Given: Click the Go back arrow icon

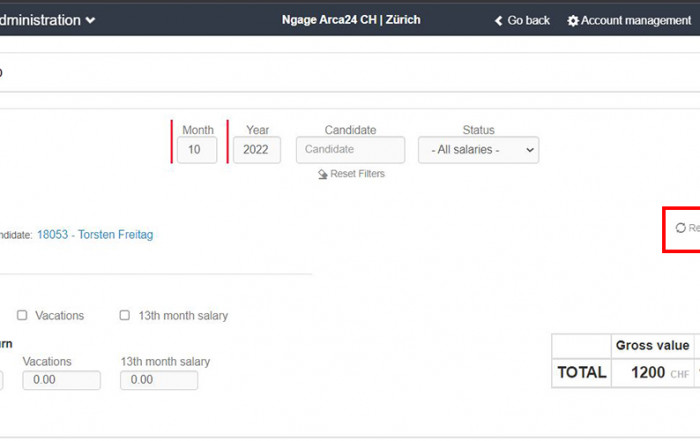Looking at the screenshot, I should click(498, 21).
